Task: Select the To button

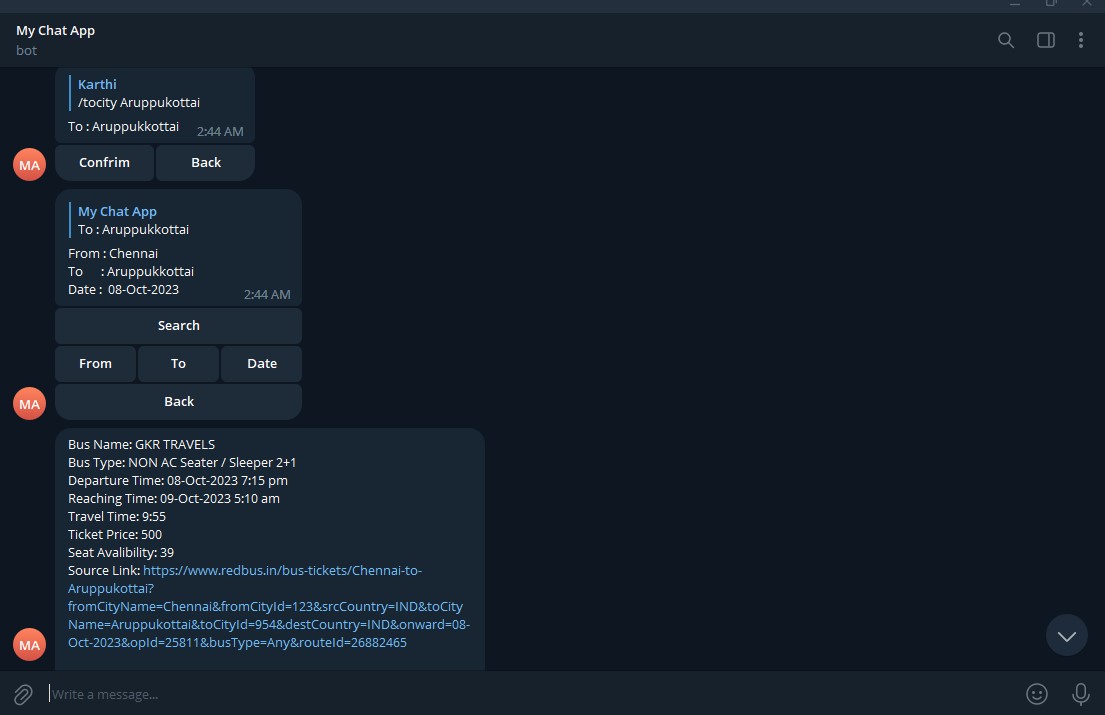Action: click(x=178, y=363)
